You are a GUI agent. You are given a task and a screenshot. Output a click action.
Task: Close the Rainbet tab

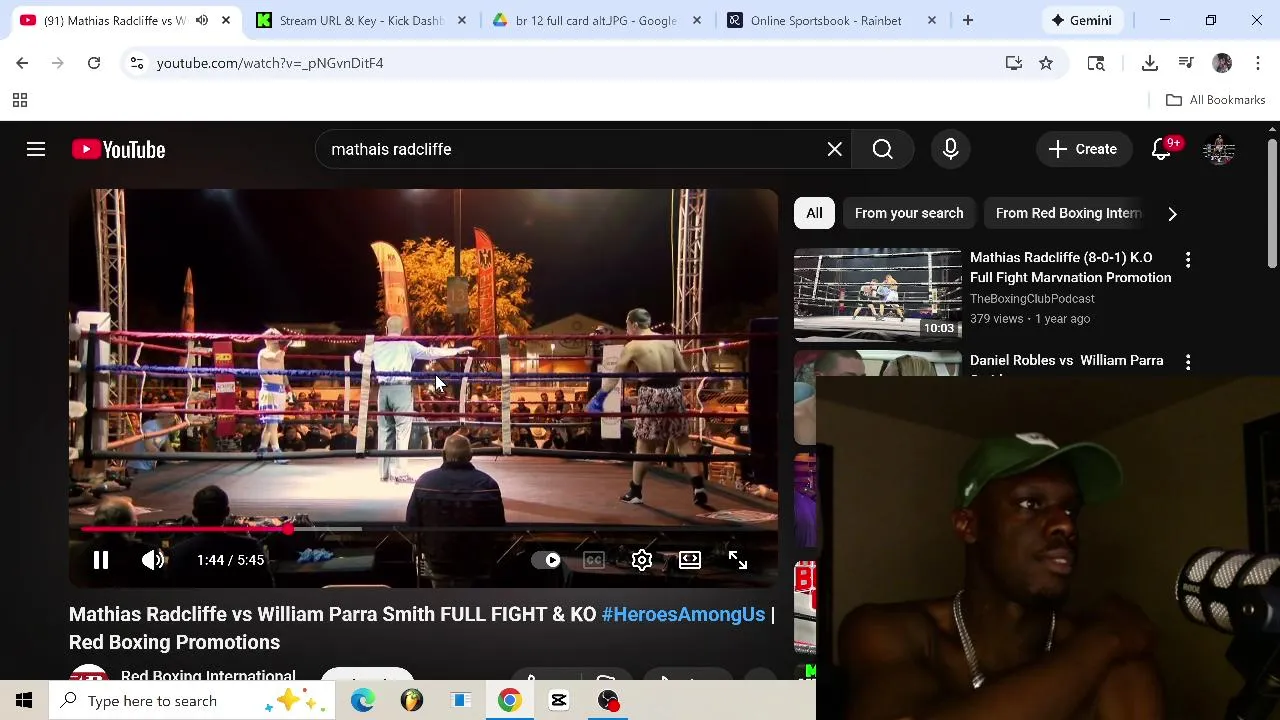pos(932,20)
